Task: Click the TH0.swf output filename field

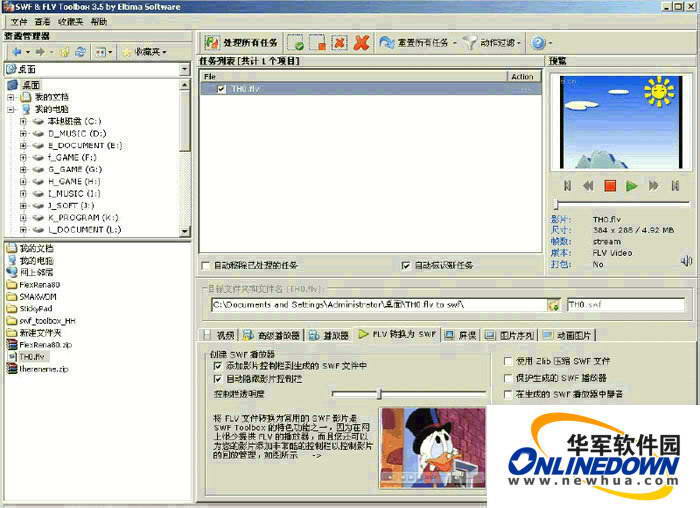Action: pos(625,304)
